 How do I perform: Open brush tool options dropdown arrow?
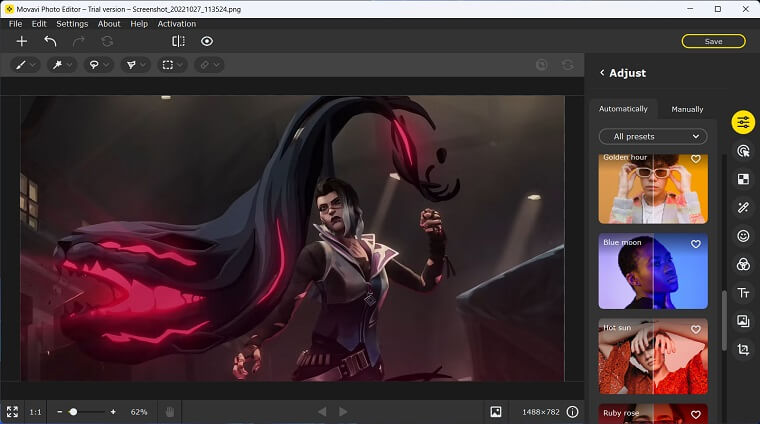33,65
